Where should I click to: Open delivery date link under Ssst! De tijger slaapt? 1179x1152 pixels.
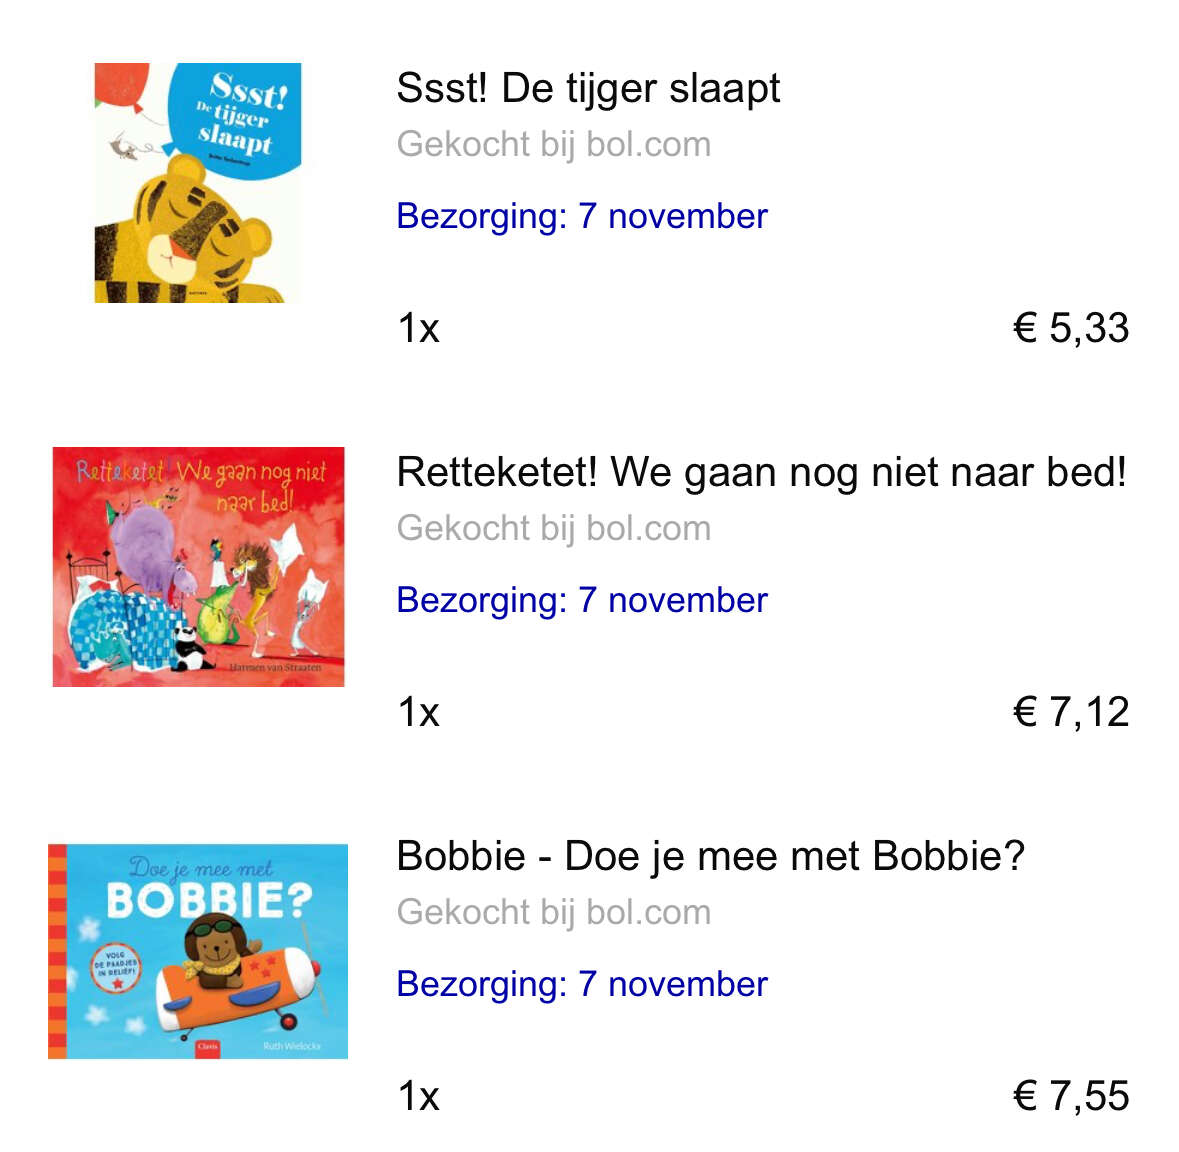coord(582,217)
